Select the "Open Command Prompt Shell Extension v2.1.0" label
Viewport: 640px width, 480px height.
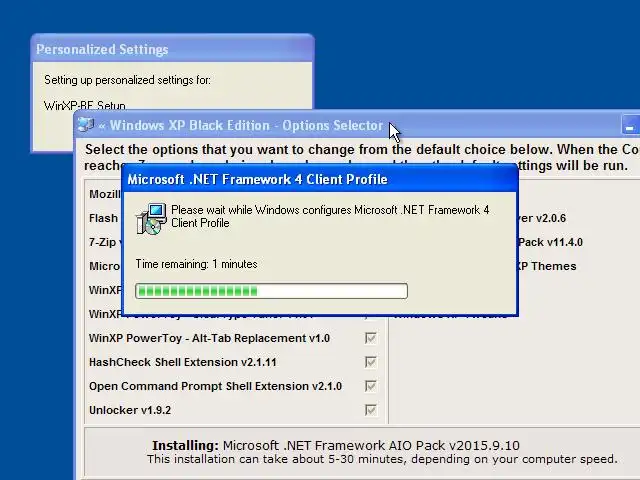[x=216, y=386]
